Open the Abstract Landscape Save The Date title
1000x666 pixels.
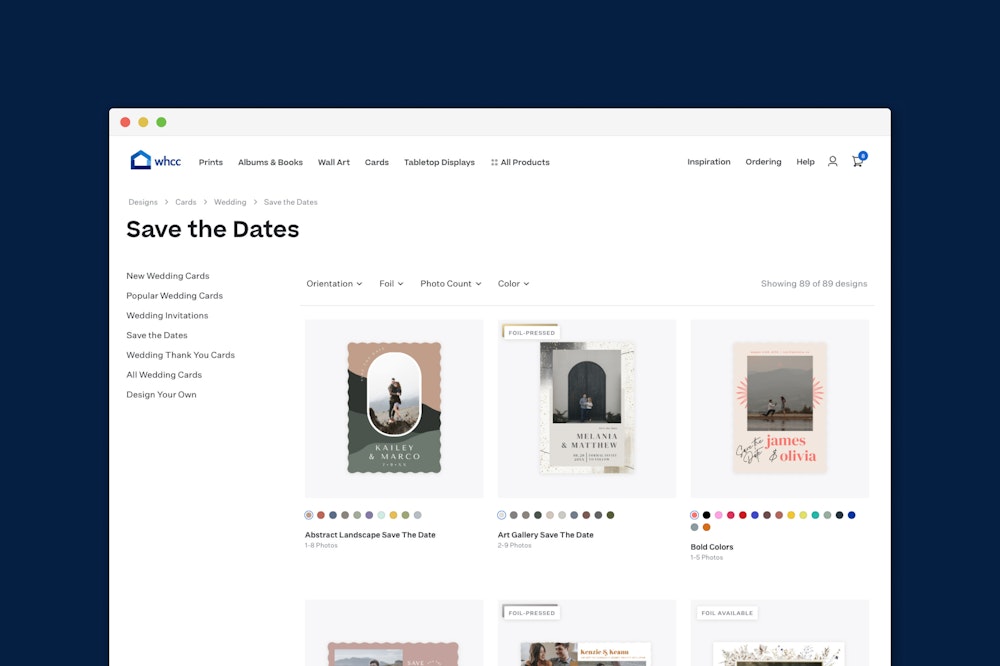click(x=370, y=535)
